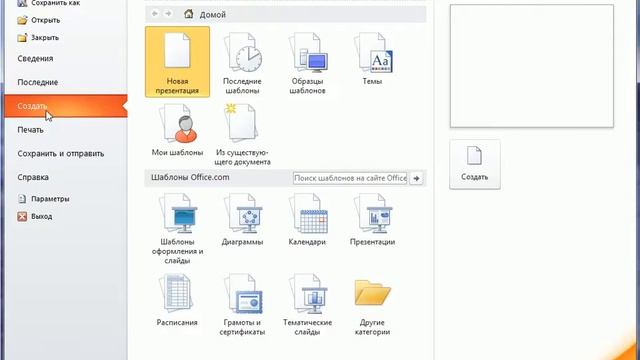The image size is (640, 360).
Task: Click the Создать button under preview
Action: pyautogui.click(x=475, y=164)
